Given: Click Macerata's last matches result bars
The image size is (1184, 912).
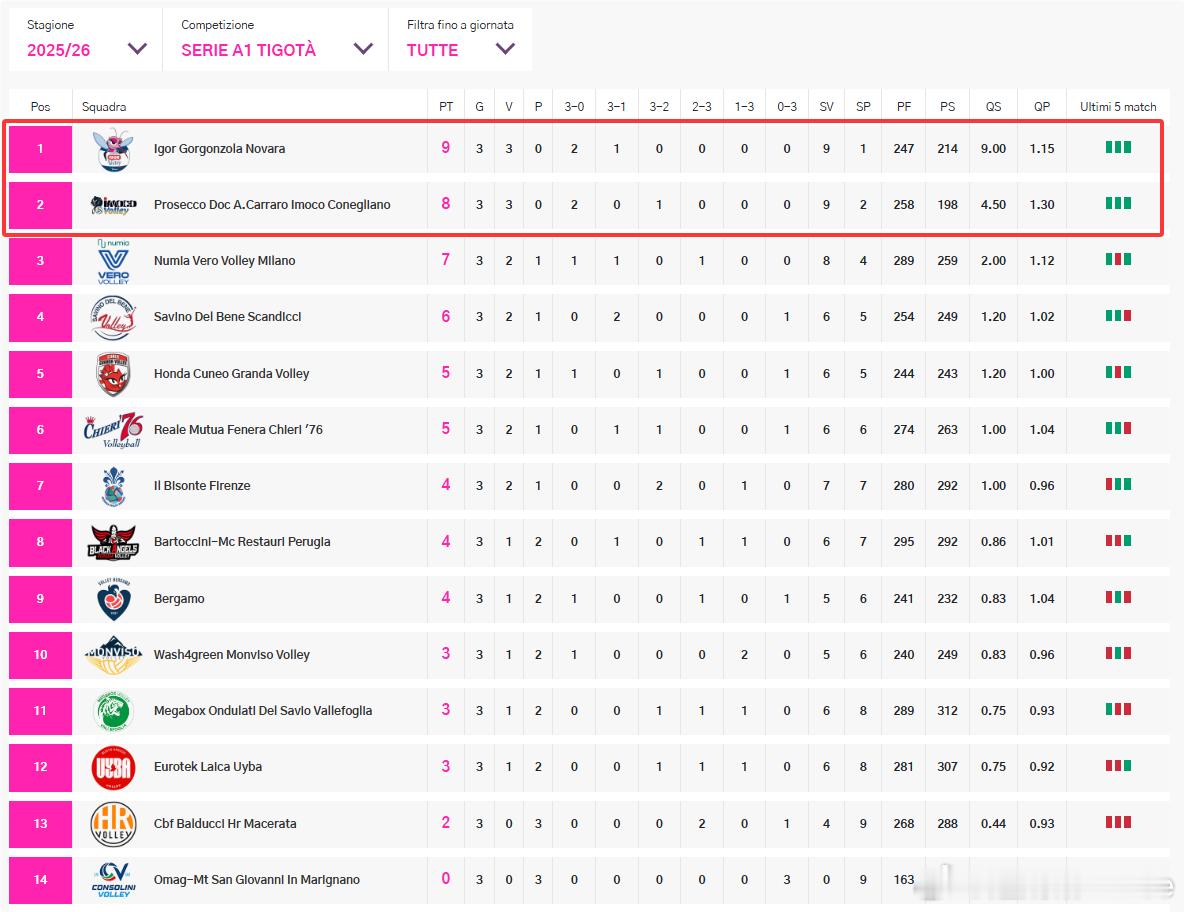Looking at the screenshot, I should pyautogui.click(x=1118, y=822).
